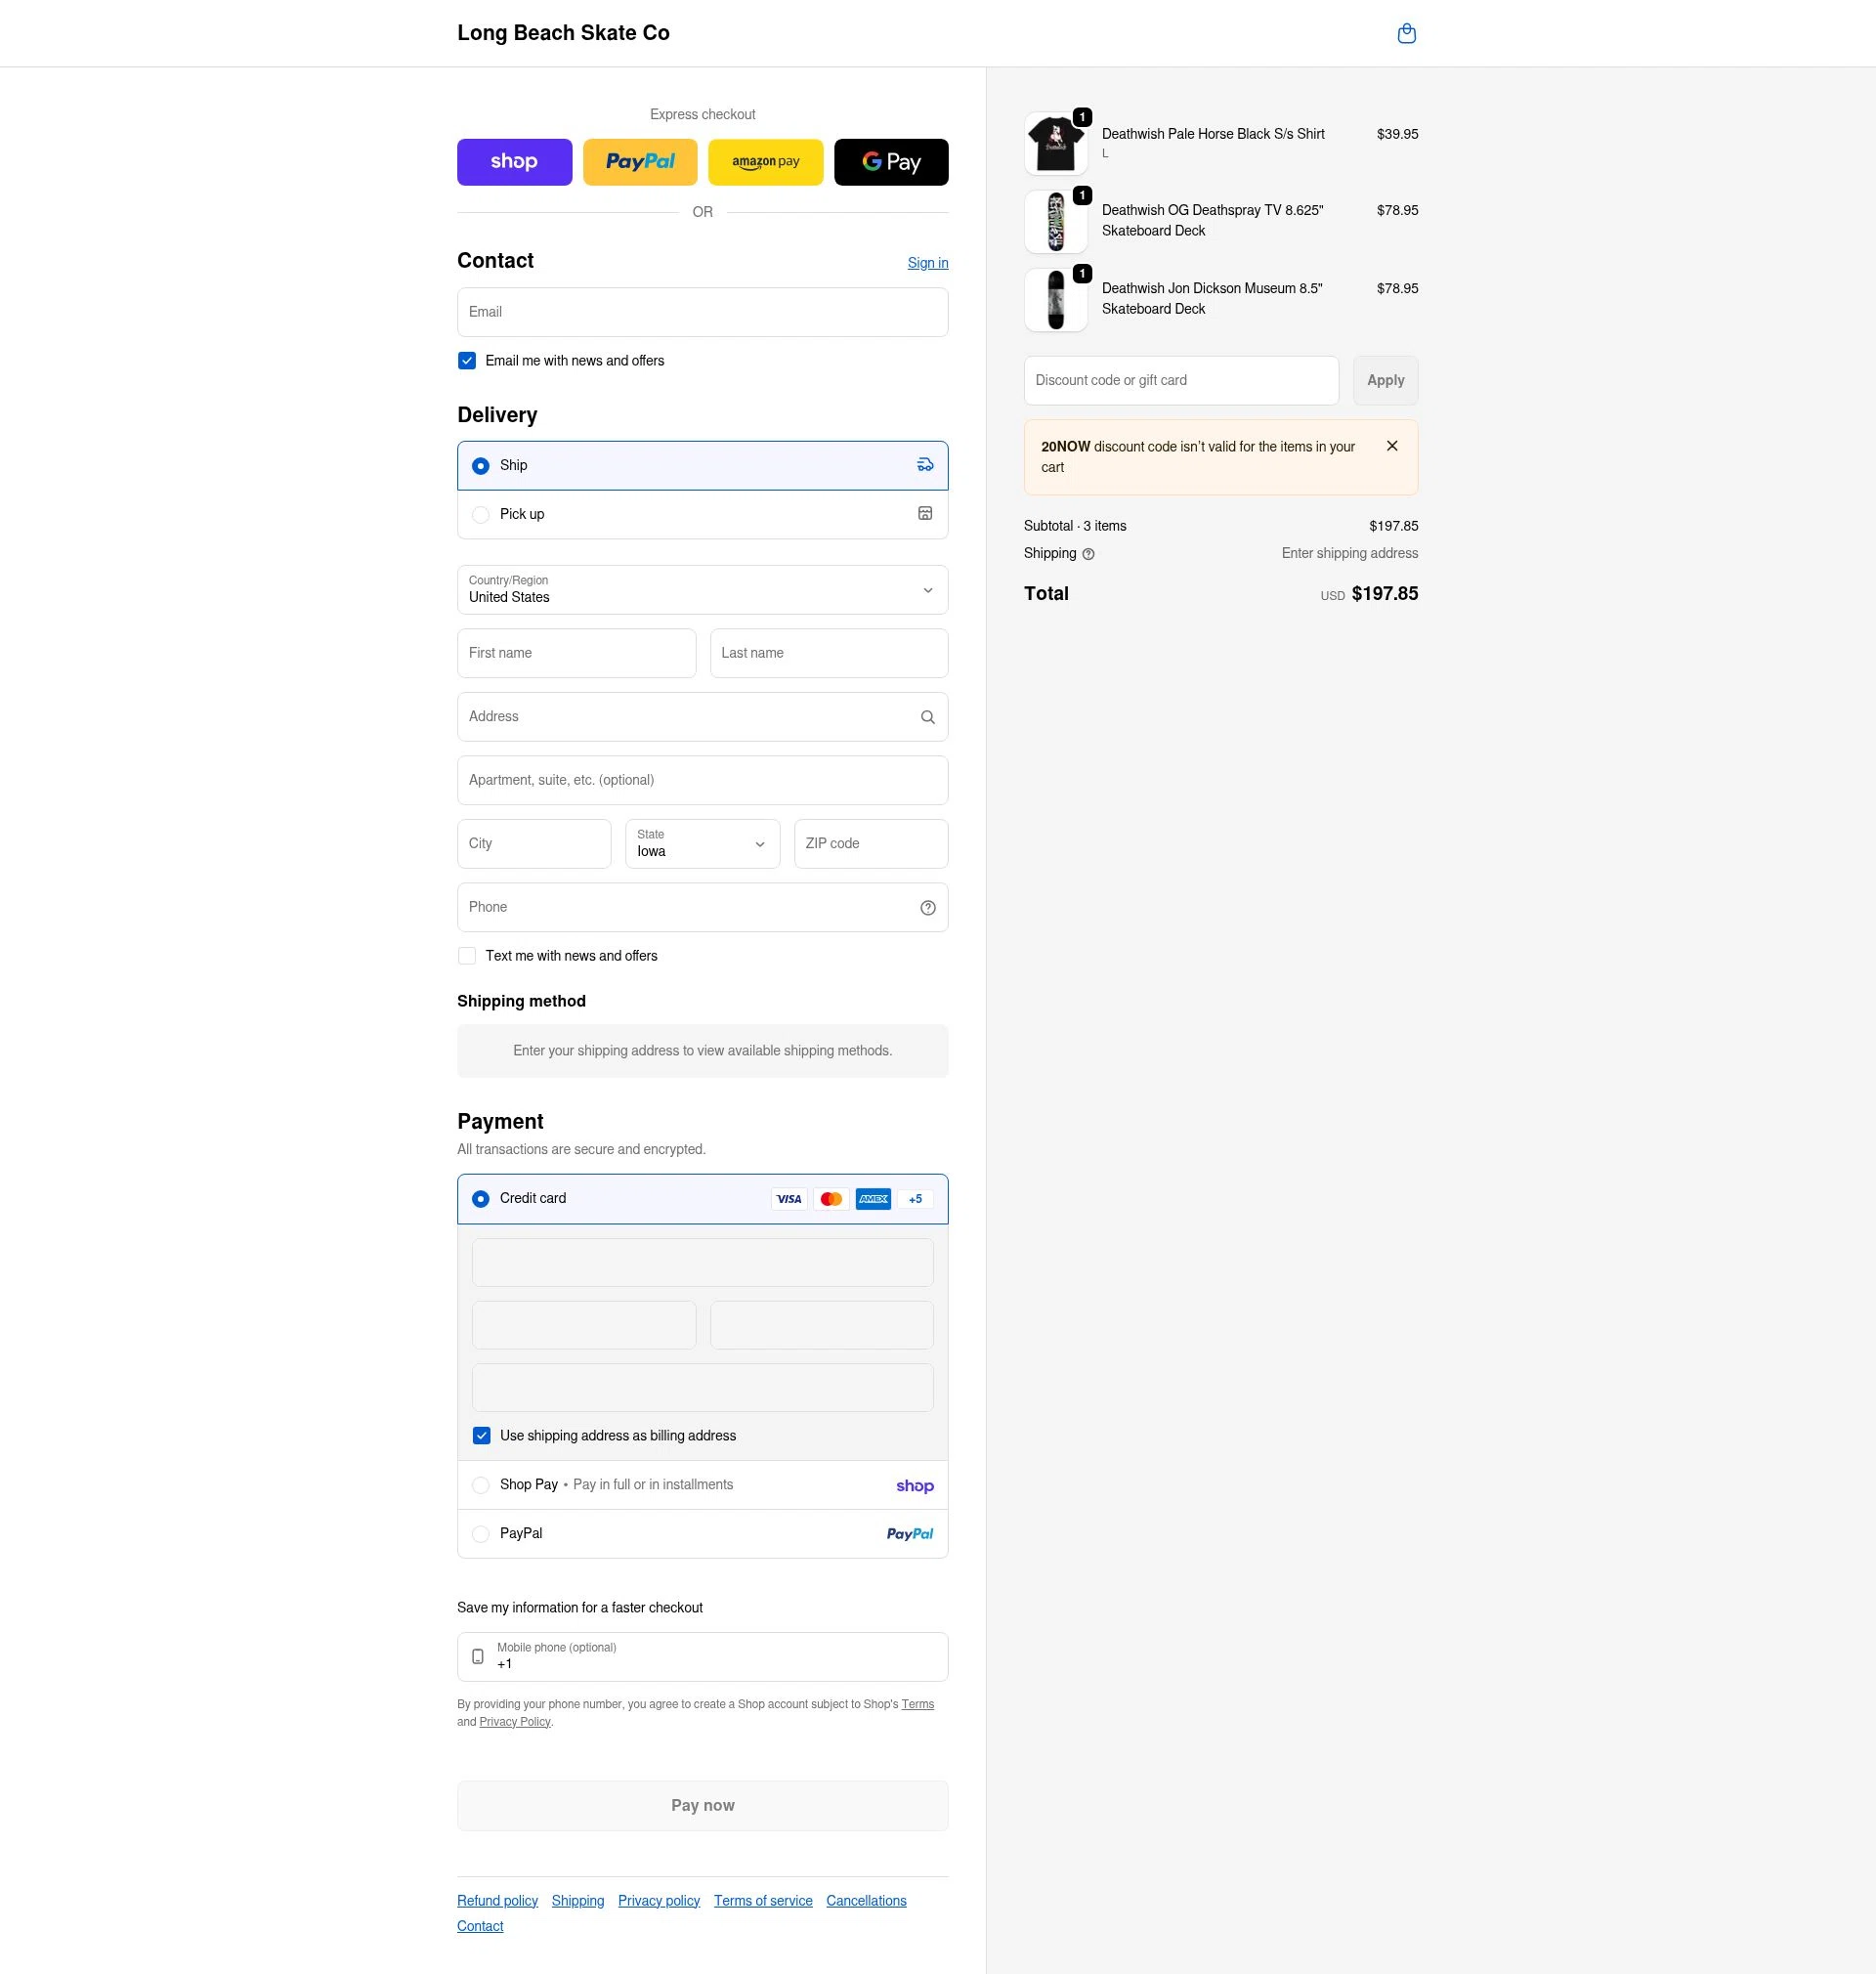Pay with Google Pay express checkout
The height and width of the screenshot is (1974, 1876).
[x=890, y=161]
